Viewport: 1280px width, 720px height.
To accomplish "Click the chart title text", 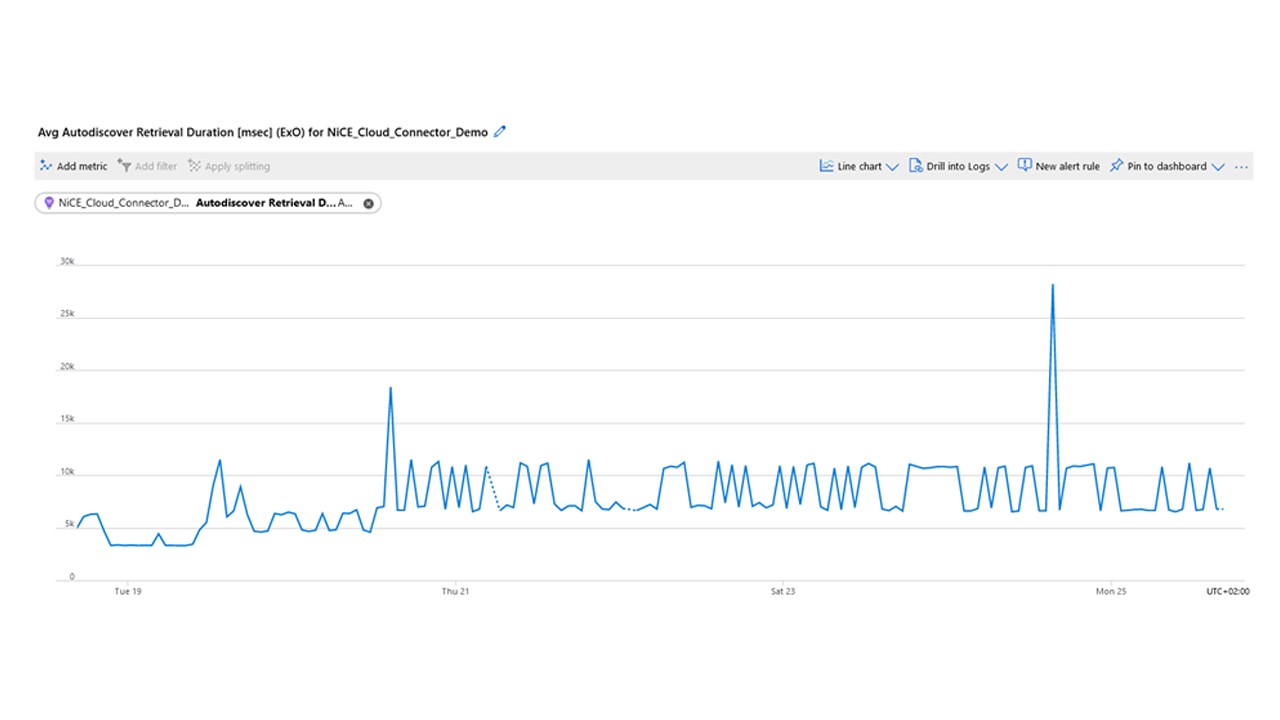I will pos(263,132).
